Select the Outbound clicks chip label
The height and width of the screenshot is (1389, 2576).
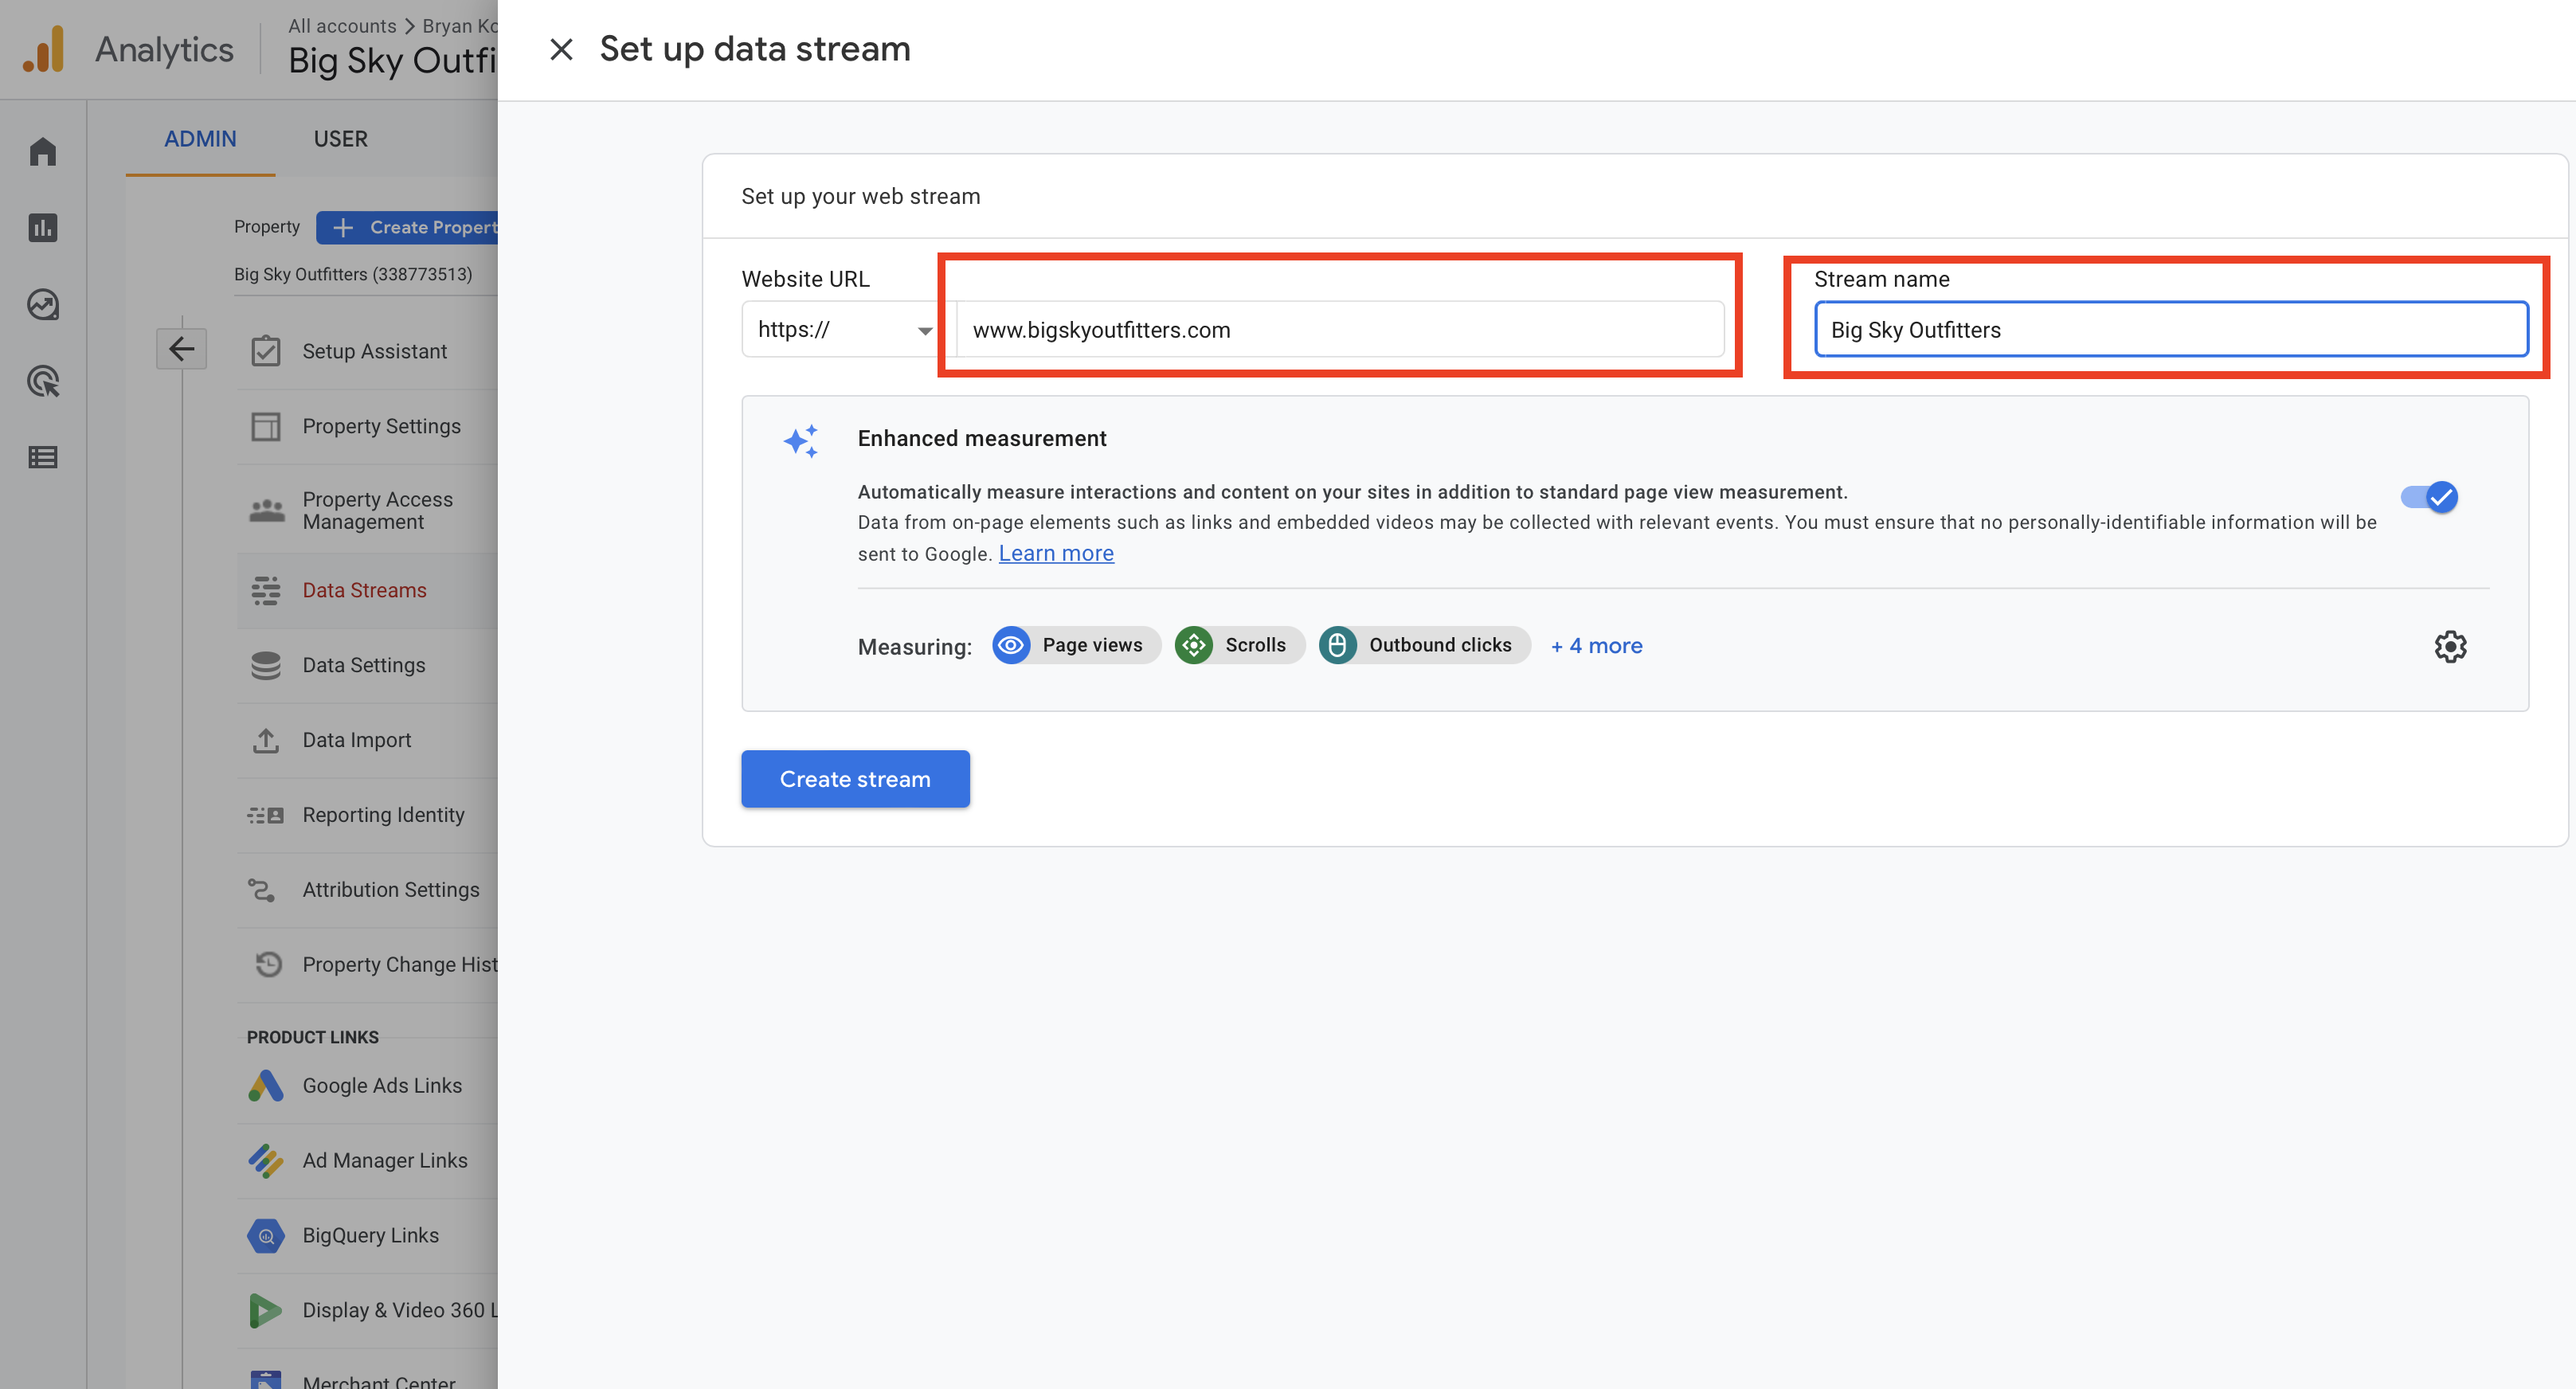click(1440, 645)
